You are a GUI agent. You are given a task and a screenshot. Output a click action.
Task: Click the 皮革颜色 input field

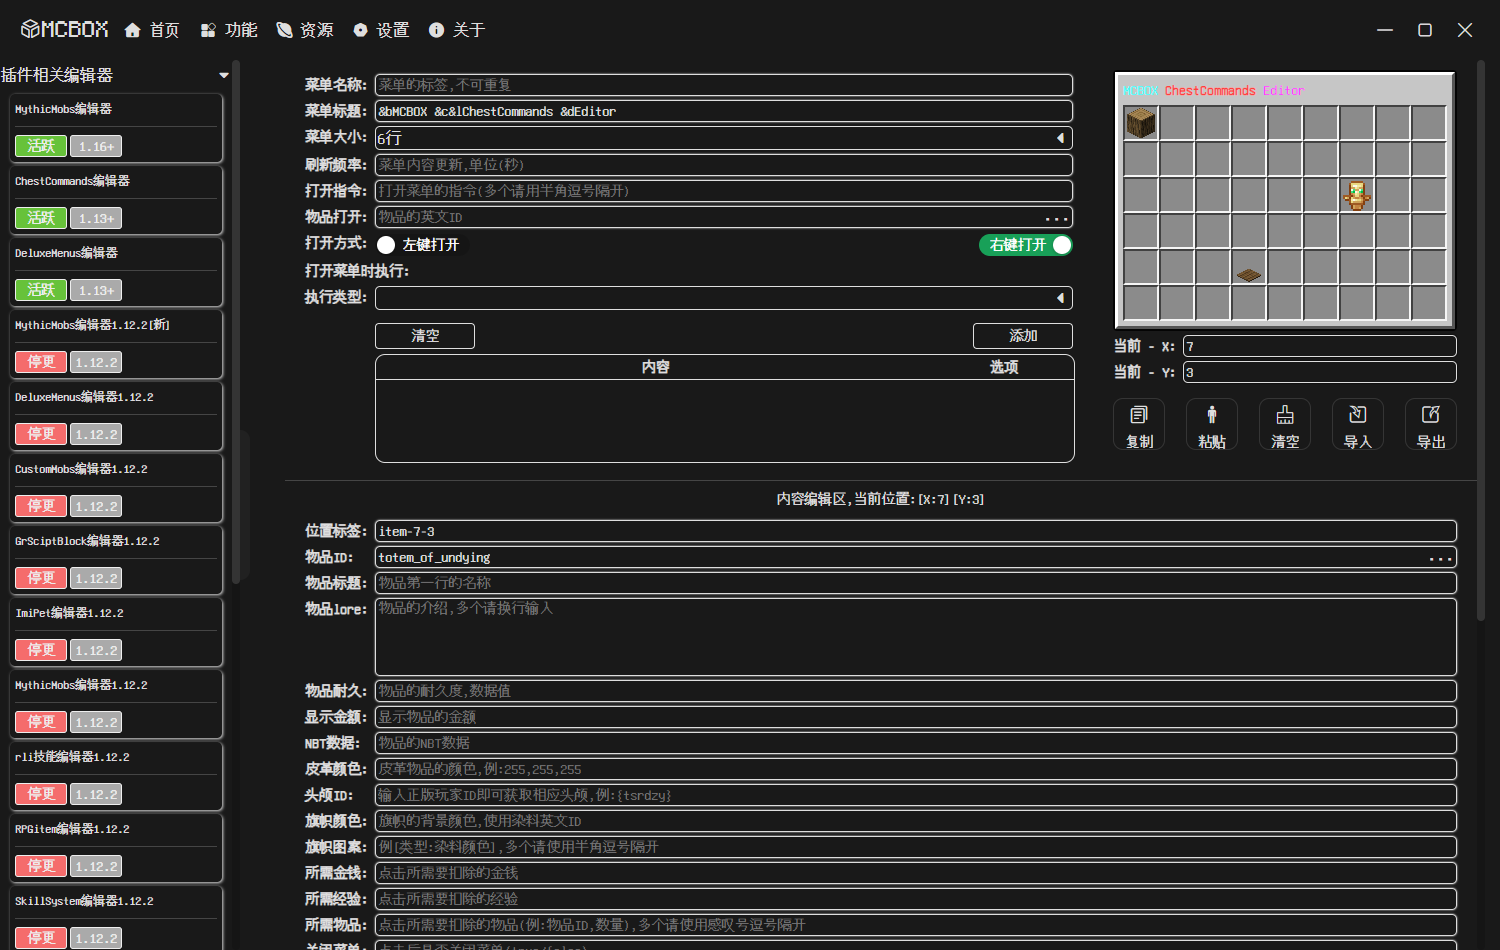click(916, 769)
